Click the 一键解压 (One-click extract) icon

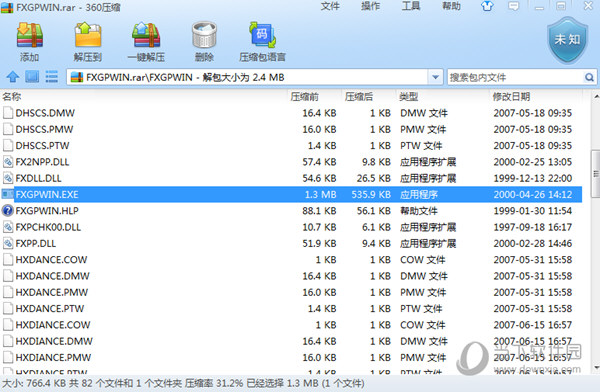[146, 35]
